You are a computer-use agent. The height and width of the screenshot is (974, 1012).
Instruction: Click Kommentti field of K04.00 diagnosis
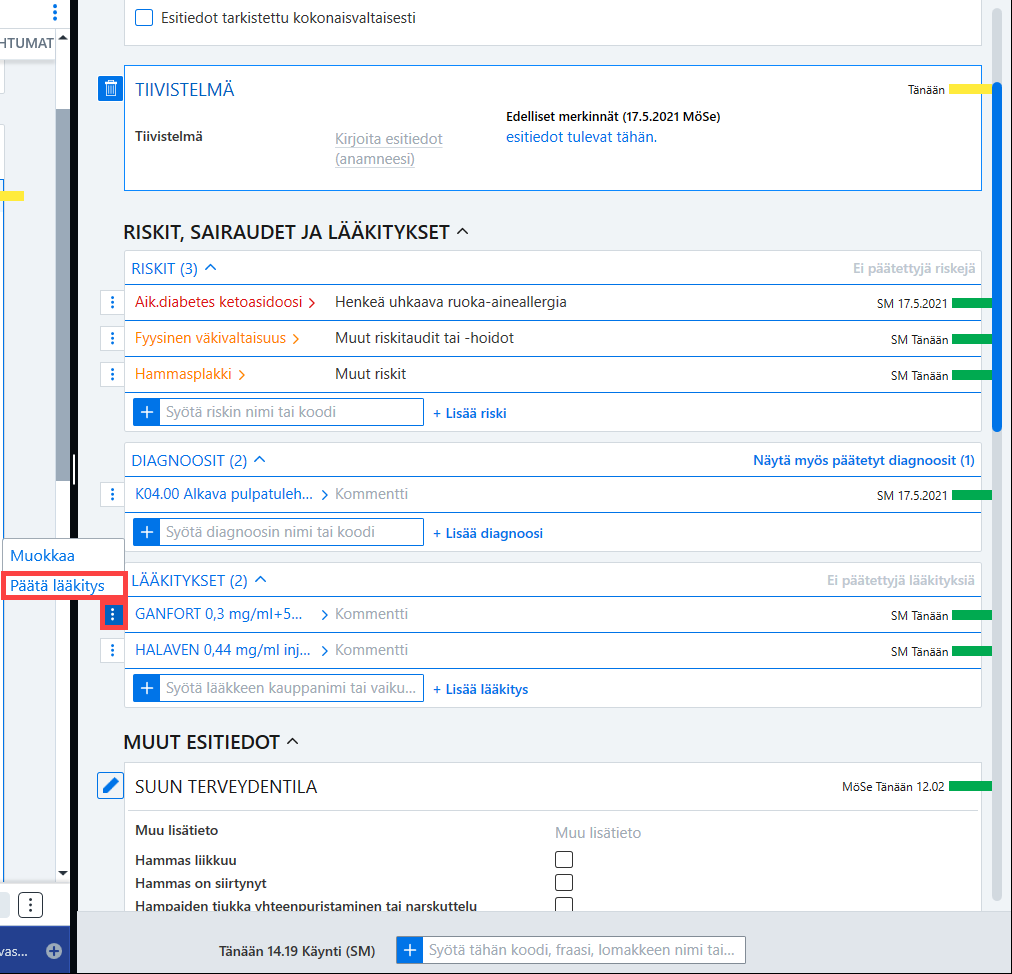(x=371, y=494)
